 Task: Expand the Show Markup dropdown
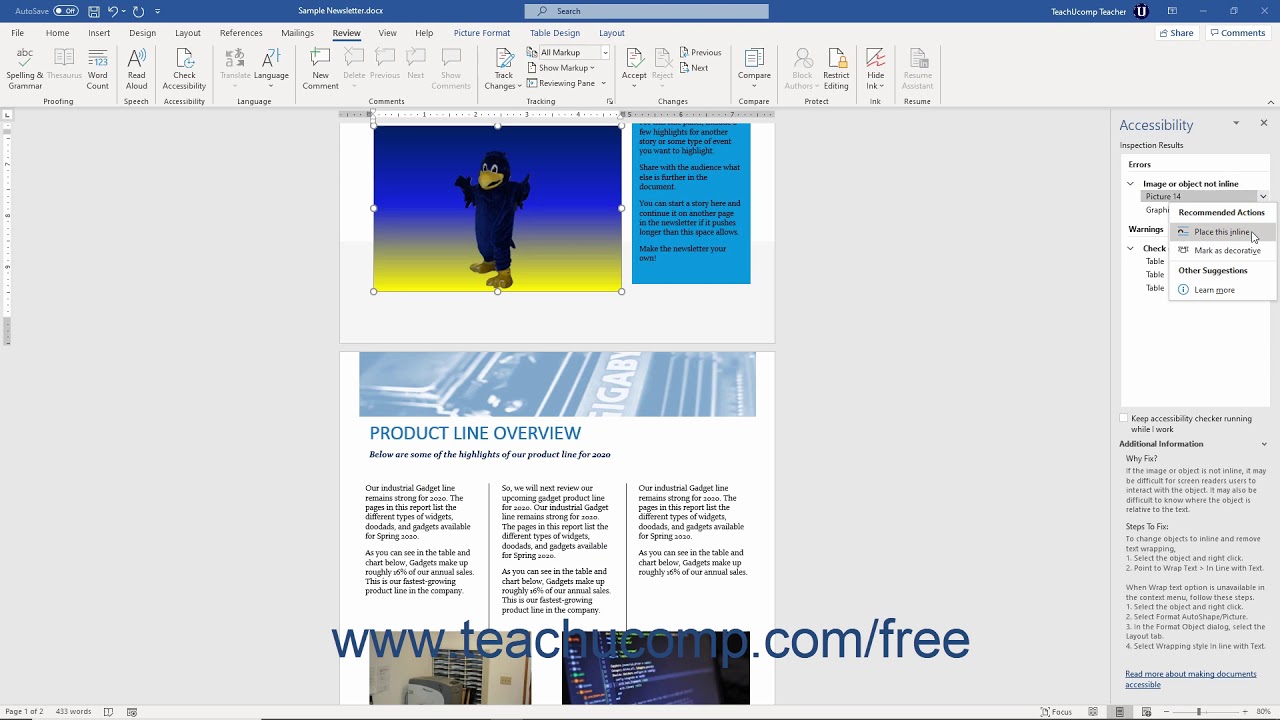[566, 68]
